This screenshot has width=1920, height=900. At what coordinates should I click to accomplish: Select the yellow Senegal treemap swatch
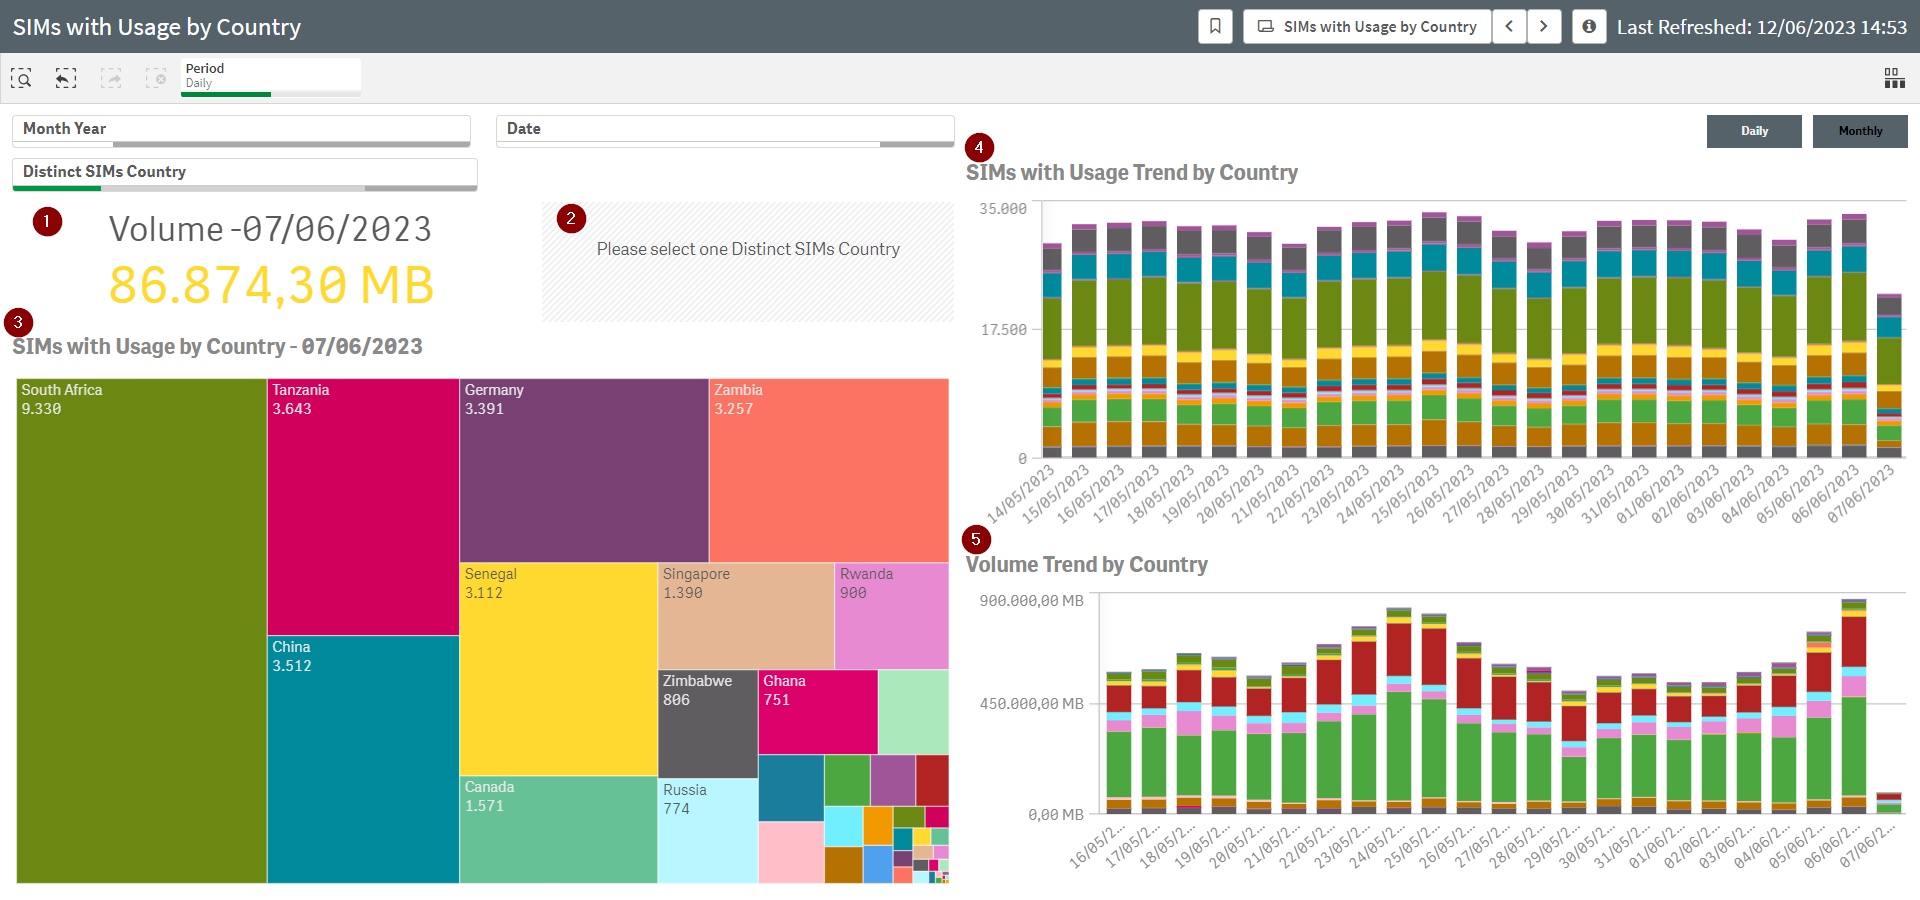[558, 668]
